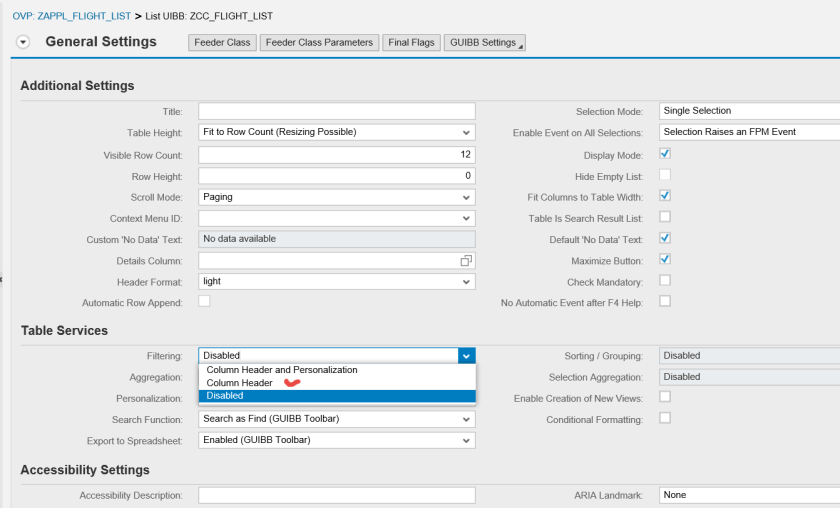The width and height of the screenshot is (840, 508).
Task: Select Column Header filtering option
Action: [x=239, y=383]
